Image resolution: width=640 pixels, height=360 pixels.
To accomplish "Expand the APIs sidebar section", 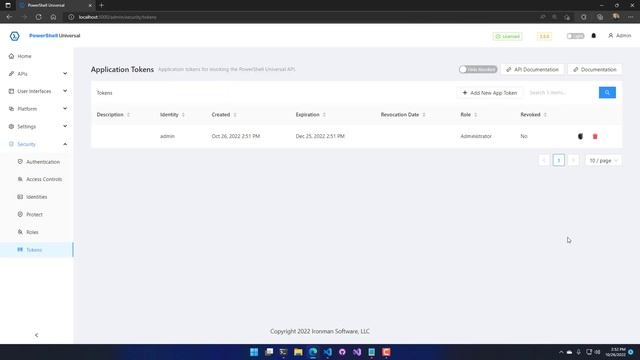I will click(x=37, y=74).
